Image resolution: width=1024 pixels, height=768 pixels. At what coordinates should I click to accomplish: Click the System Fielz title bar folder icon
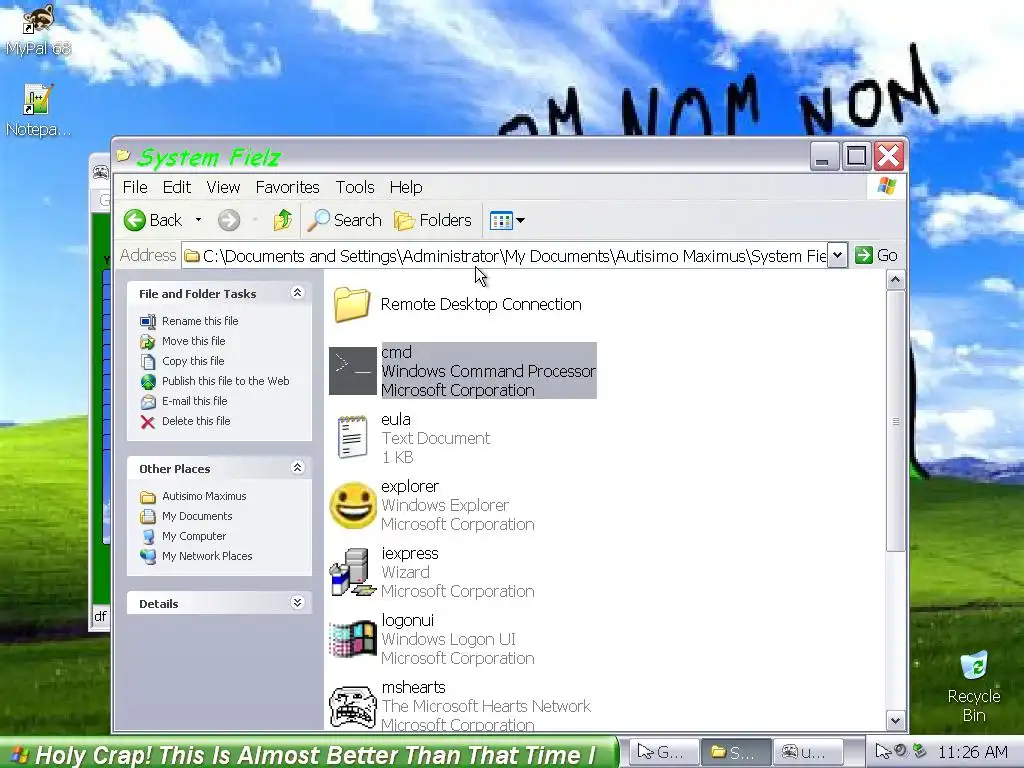point(123,156)
